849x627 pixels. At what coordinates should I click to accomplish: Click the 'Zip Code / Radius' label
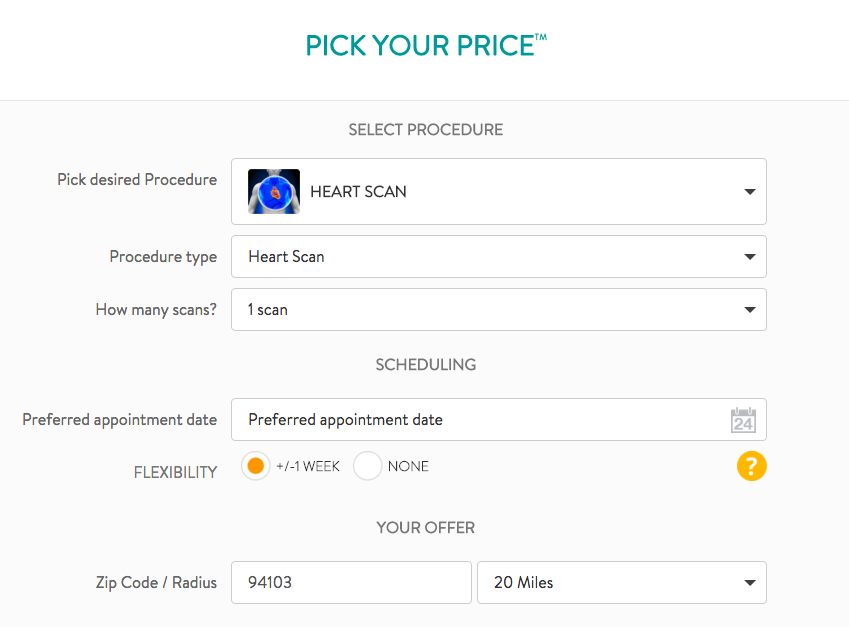[159, 583]
